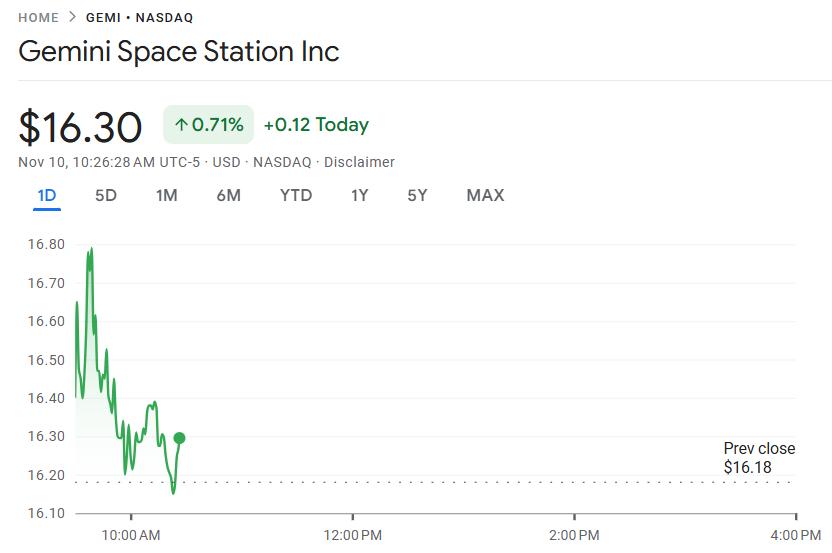Show the 1M chart range

click(x=167, y=195)
